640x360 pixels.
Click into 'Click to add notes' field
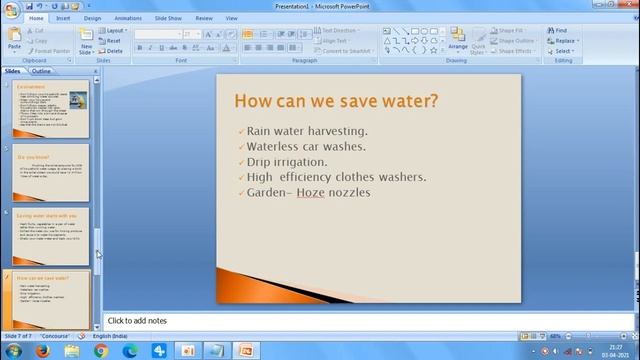(x=369, y=321)
